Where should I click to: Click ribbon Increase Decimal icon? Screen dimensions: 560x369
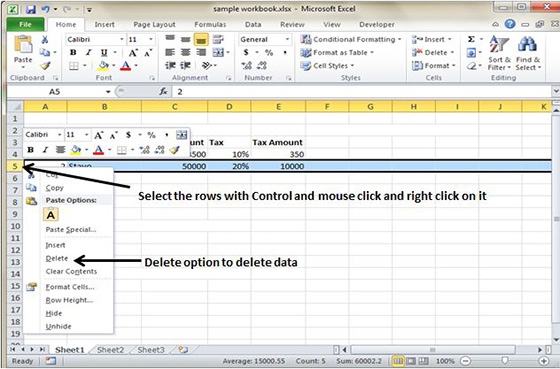(x=247, y=65)
